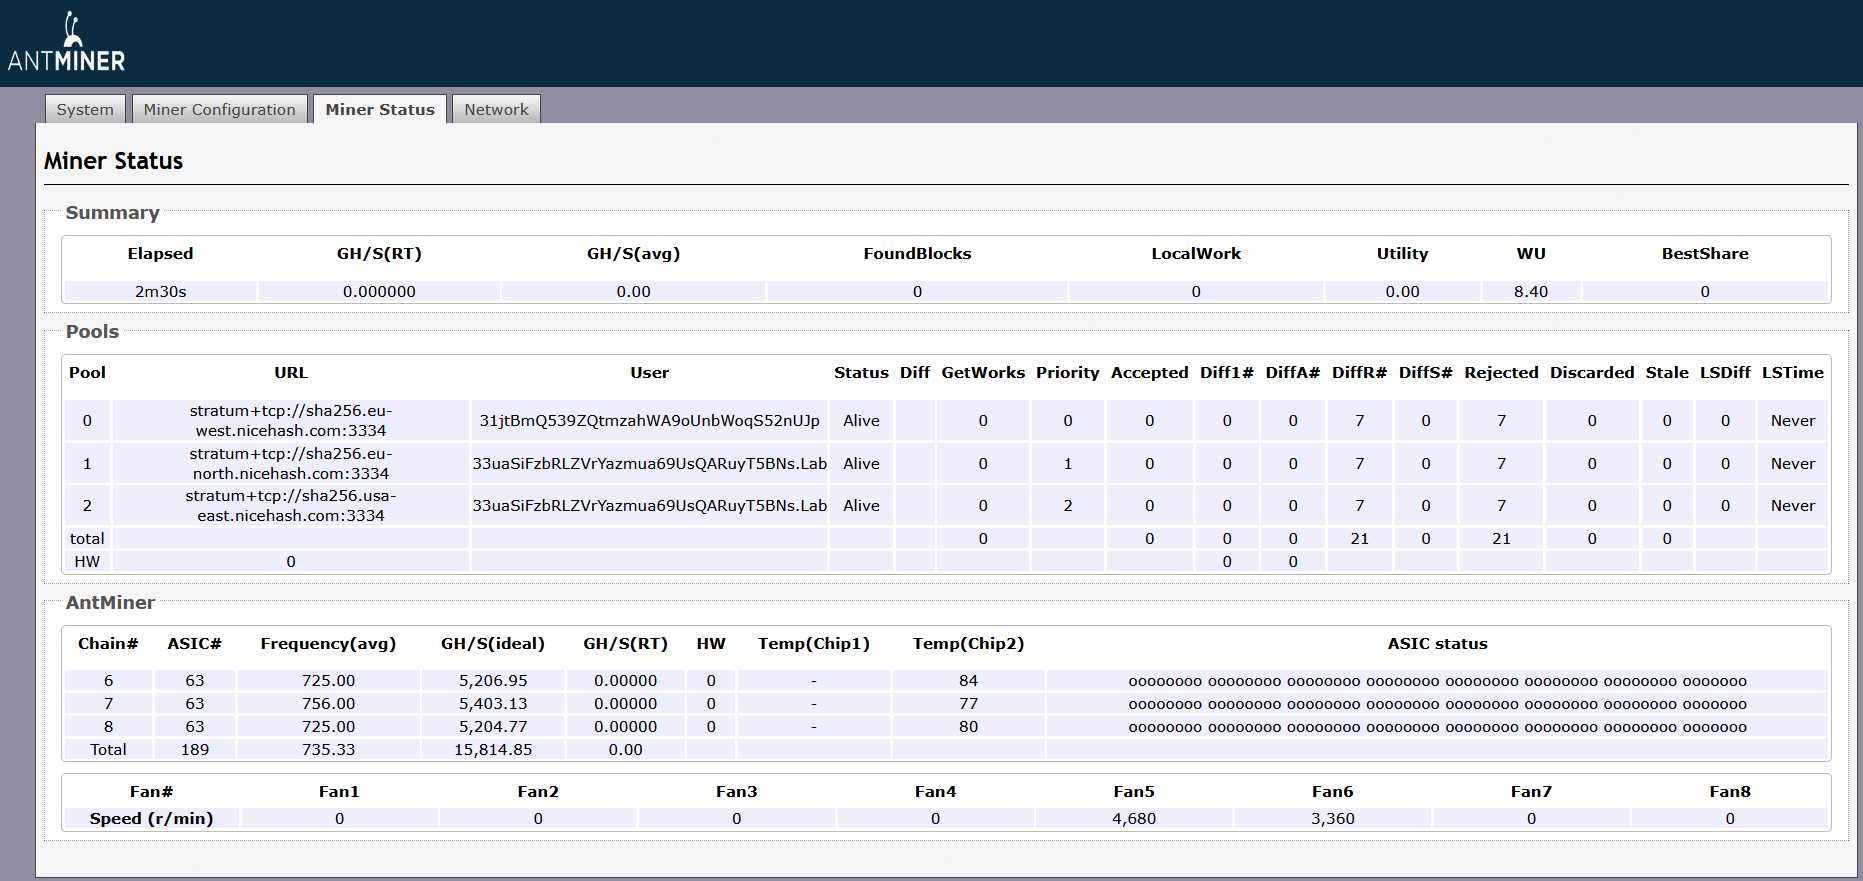Image resolution: width=1863 pixels, height=881 pixels.
Task: Click Fan5 speed value 4,680
Action: [1134, 819]
